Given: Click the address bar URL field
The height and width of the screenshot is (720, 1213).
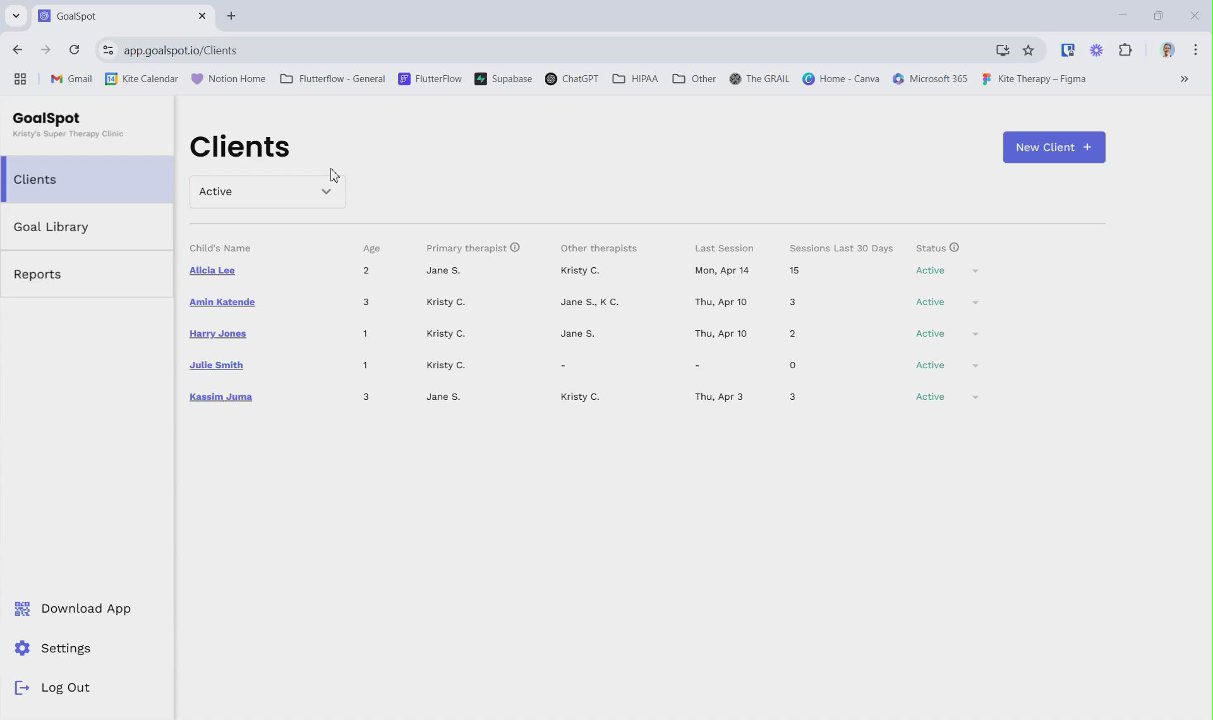Looking at the screenshot, I should pyautogui.click(x=550, y=50).
